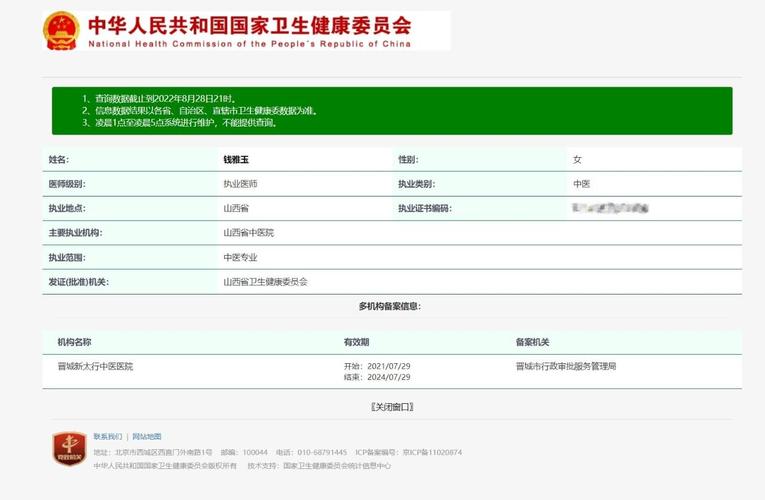This screenshot has height=500, width=765.
Task: Click the red shield badge icon in footer
Action: tap(69, 448)
